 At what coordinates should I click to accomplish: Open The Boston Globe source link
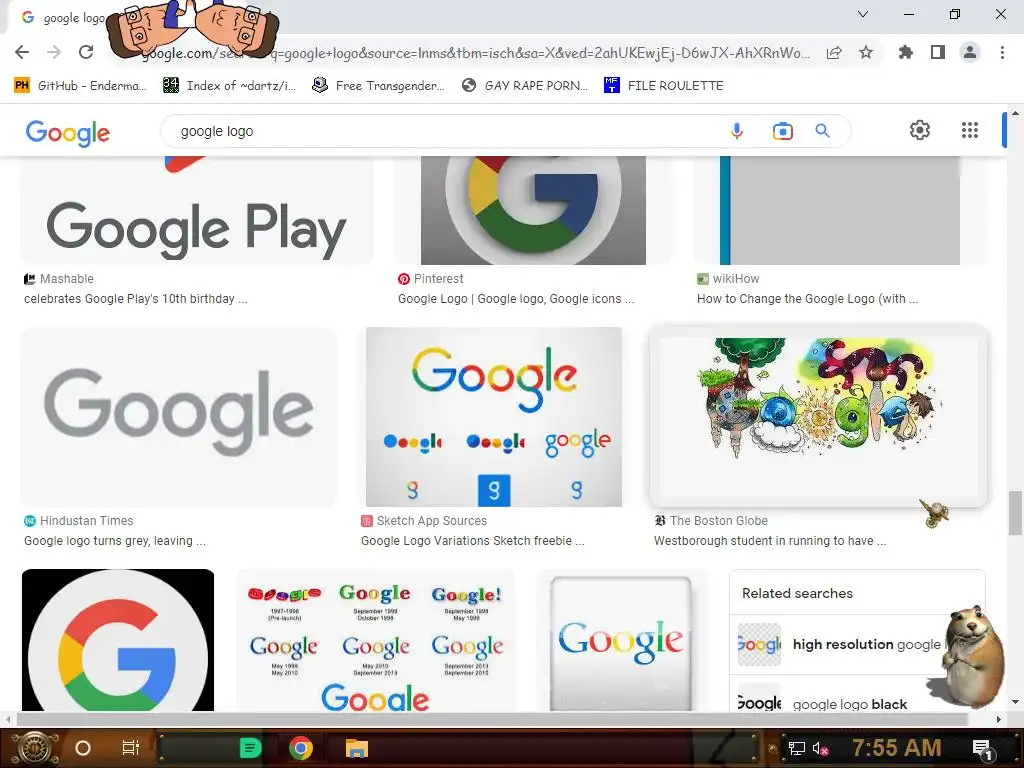pyautogui.click(x=711, y=520)
